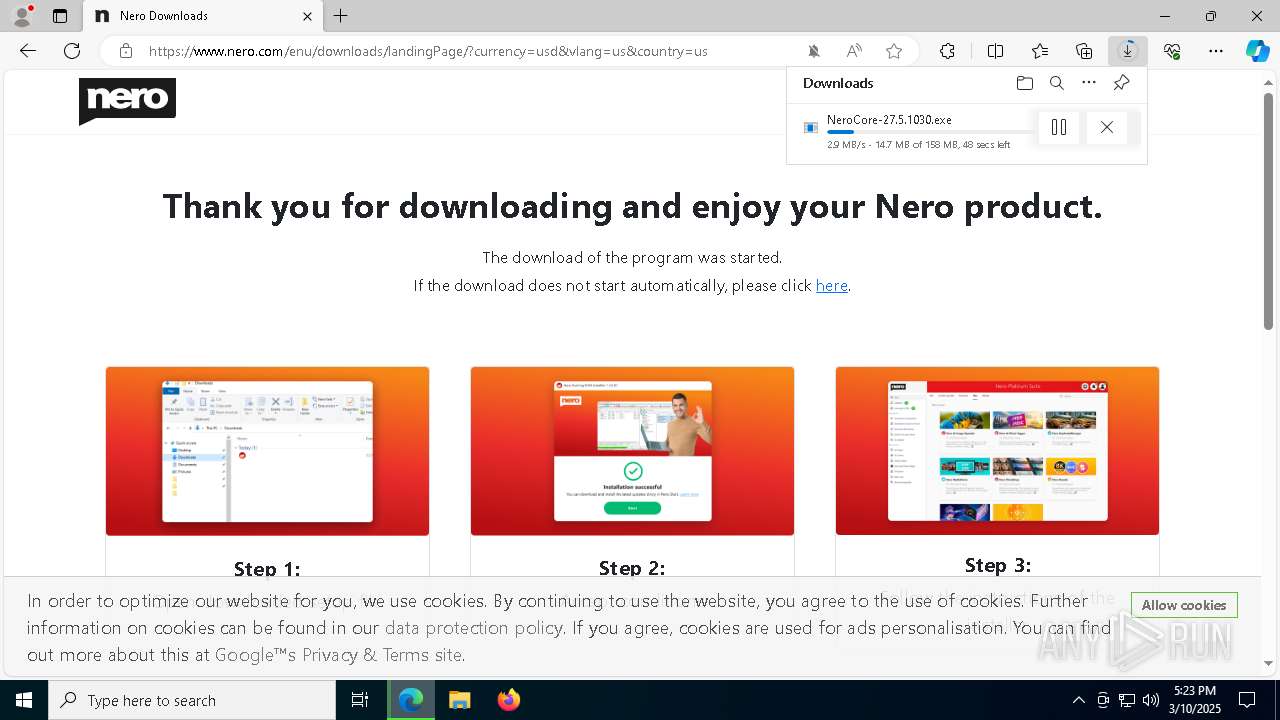Open Copilot sidebar icon
Viewport: 1280px width, 720px height.
point(1258,51)
